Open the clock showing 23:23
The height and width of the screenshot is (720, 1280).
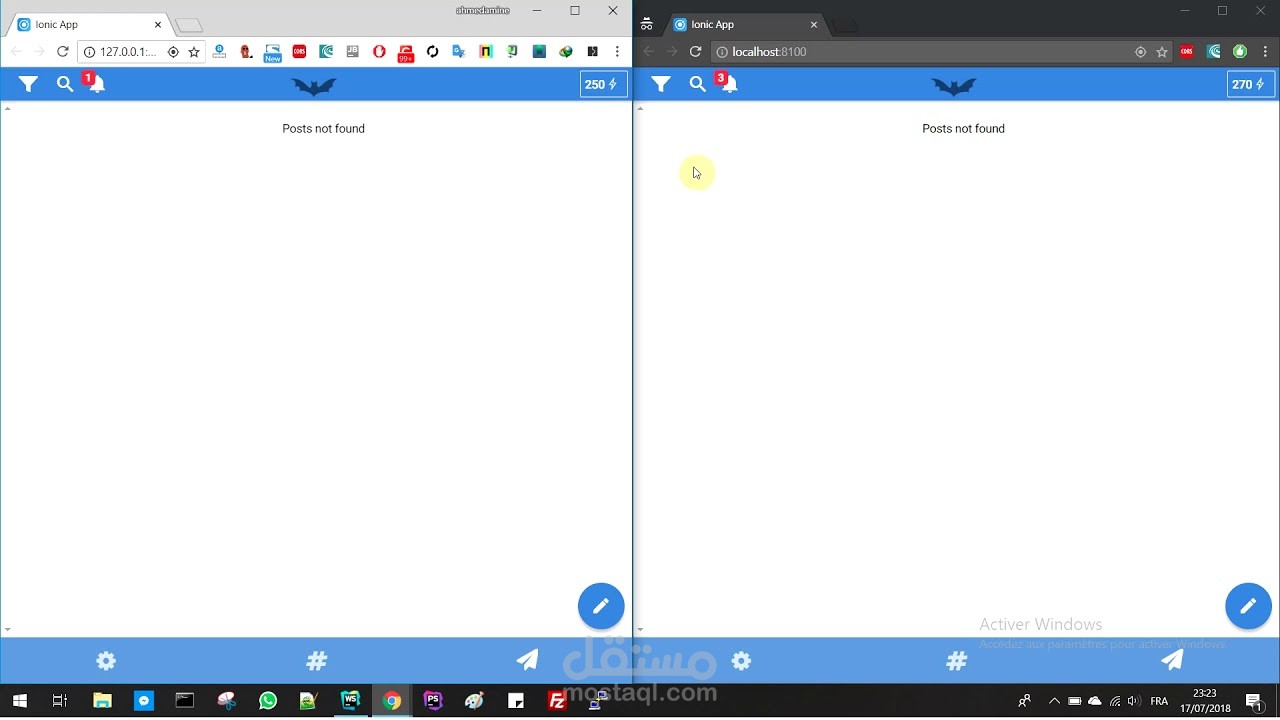pyautogui.click(x=1205, y=701)
